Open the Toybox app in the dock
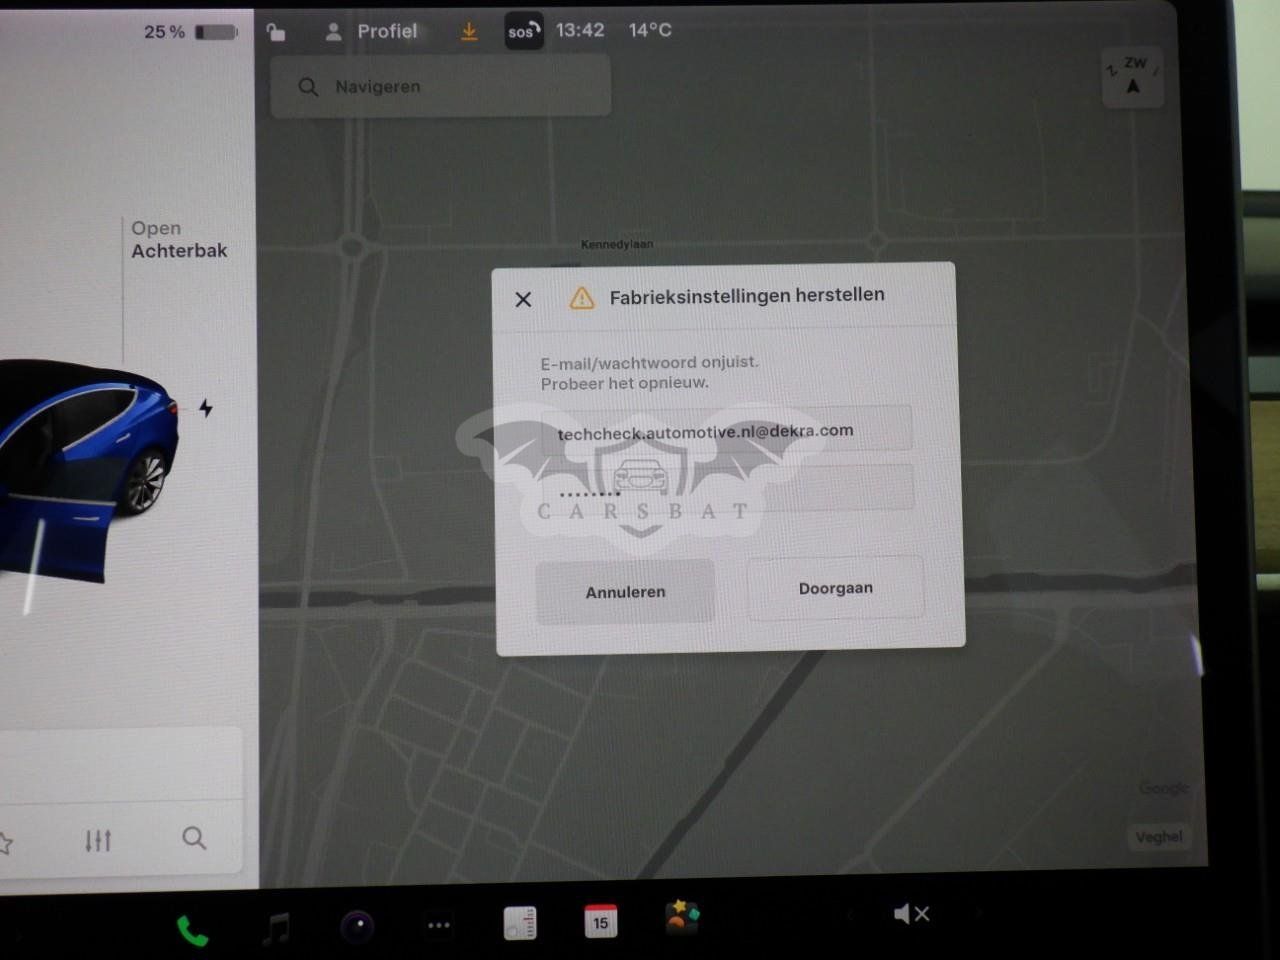This screenshot has height=960, width=1280. click(x=682, y=917)
